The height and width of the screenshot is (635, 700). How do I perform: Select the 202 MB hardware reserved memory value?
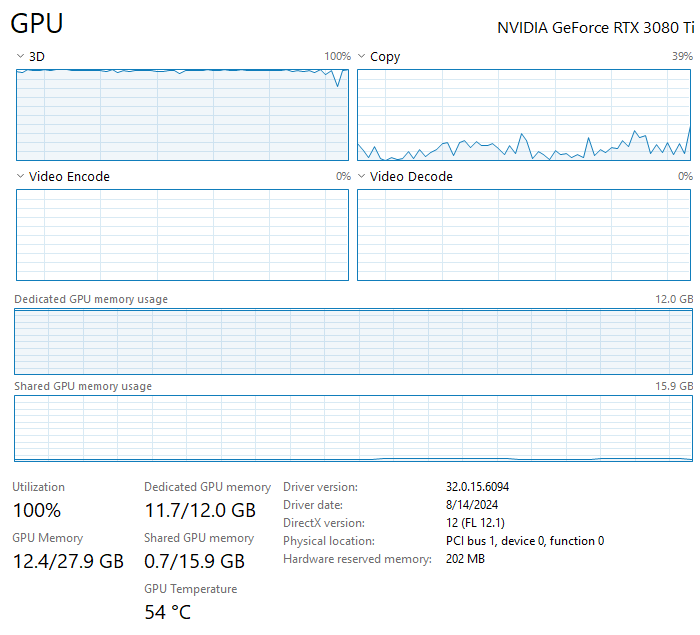point(465,559)
